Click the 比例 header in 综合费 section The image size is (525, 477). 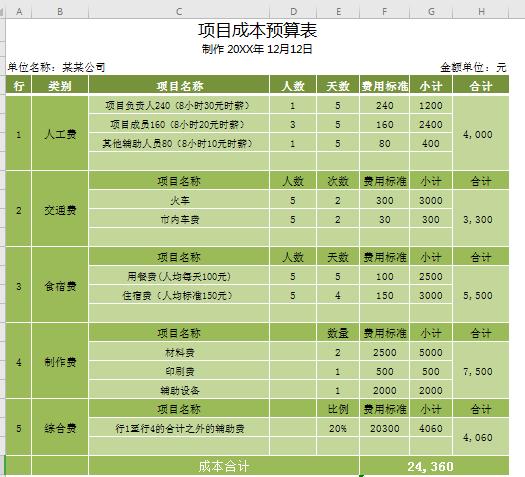point(338,409)
